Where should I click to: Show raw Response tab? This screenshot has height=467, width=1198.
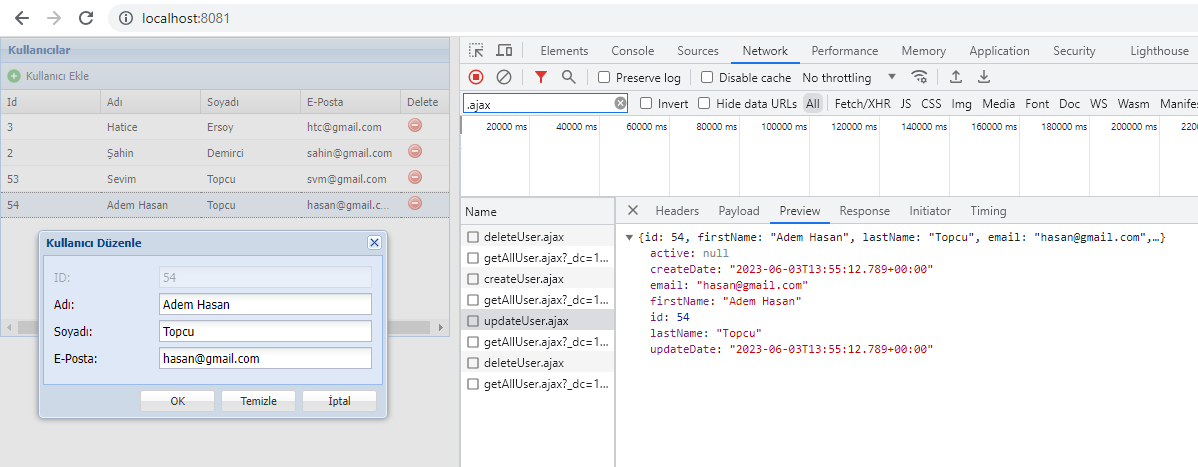click(865, 210)
